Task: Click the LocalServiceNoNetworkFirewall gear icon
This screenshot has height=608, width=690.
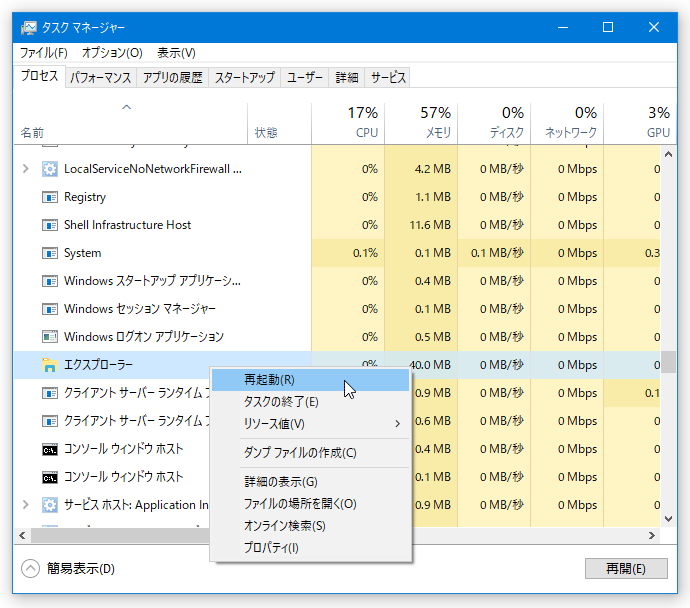Action: click(50, 169)
